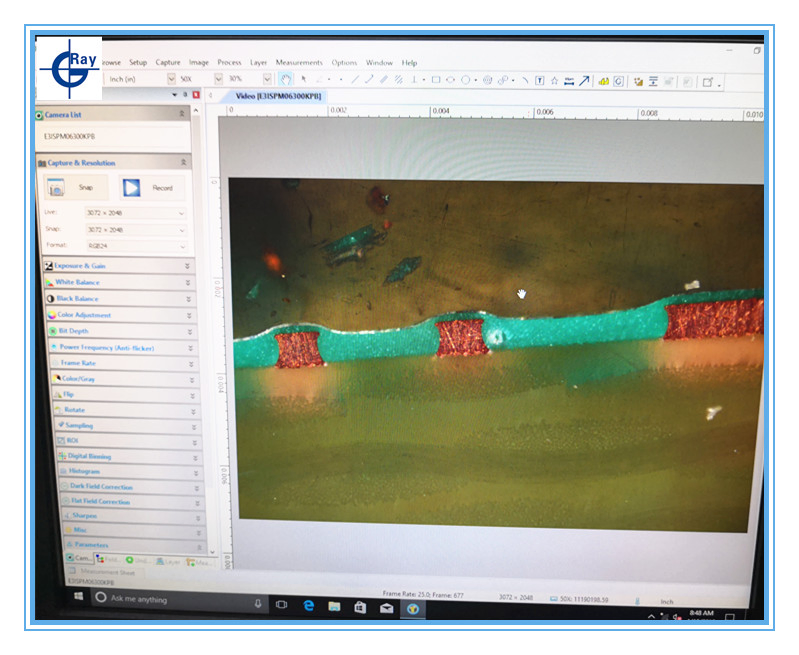The image size is (799, 655).
Task: Open the Windows Store from taskbar
Action: point(360,607)
